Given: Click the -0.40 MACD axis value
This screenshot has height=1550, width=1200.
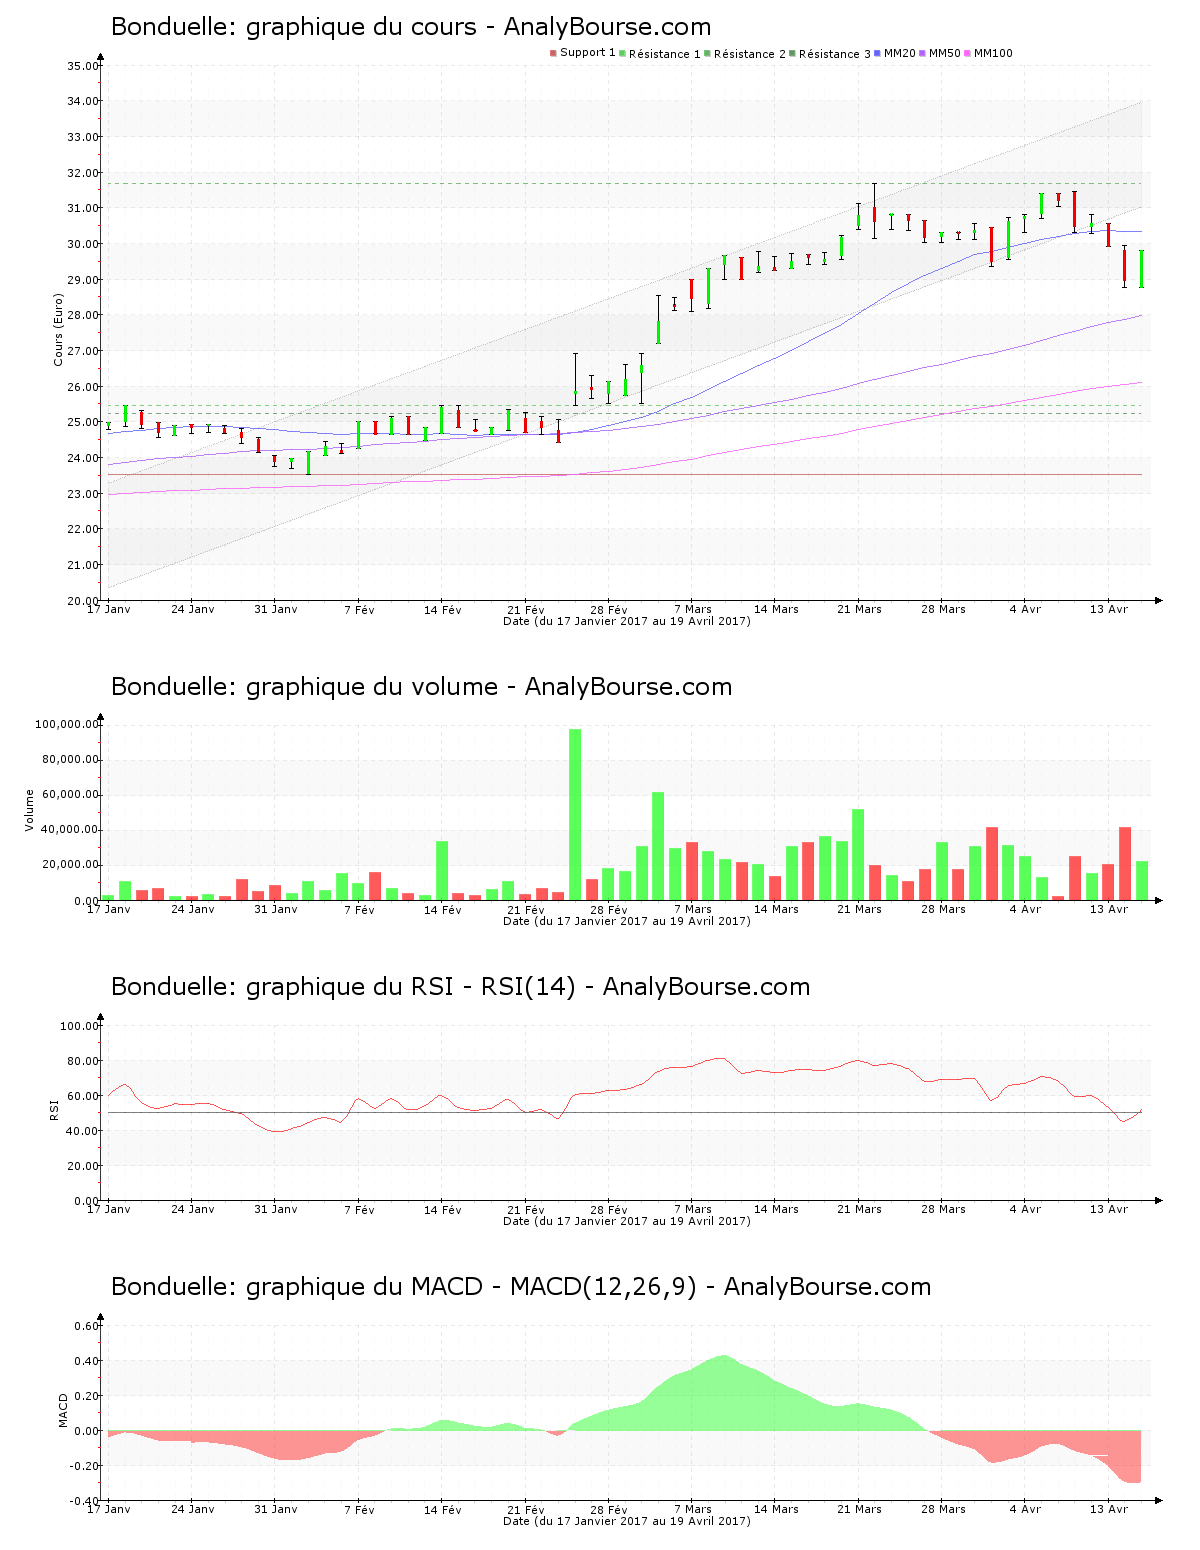Looking at the screenshot, I should tap(85, 1501).
